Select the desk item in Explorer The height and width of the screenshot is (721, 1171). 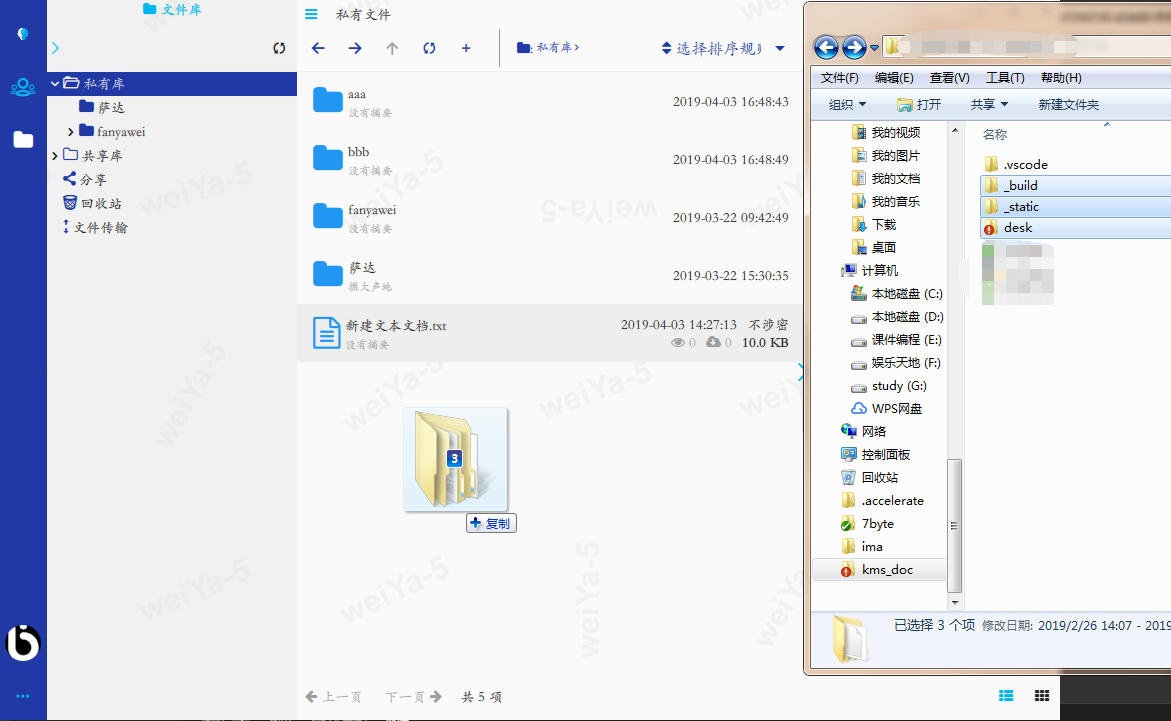tap(1075, 228)
